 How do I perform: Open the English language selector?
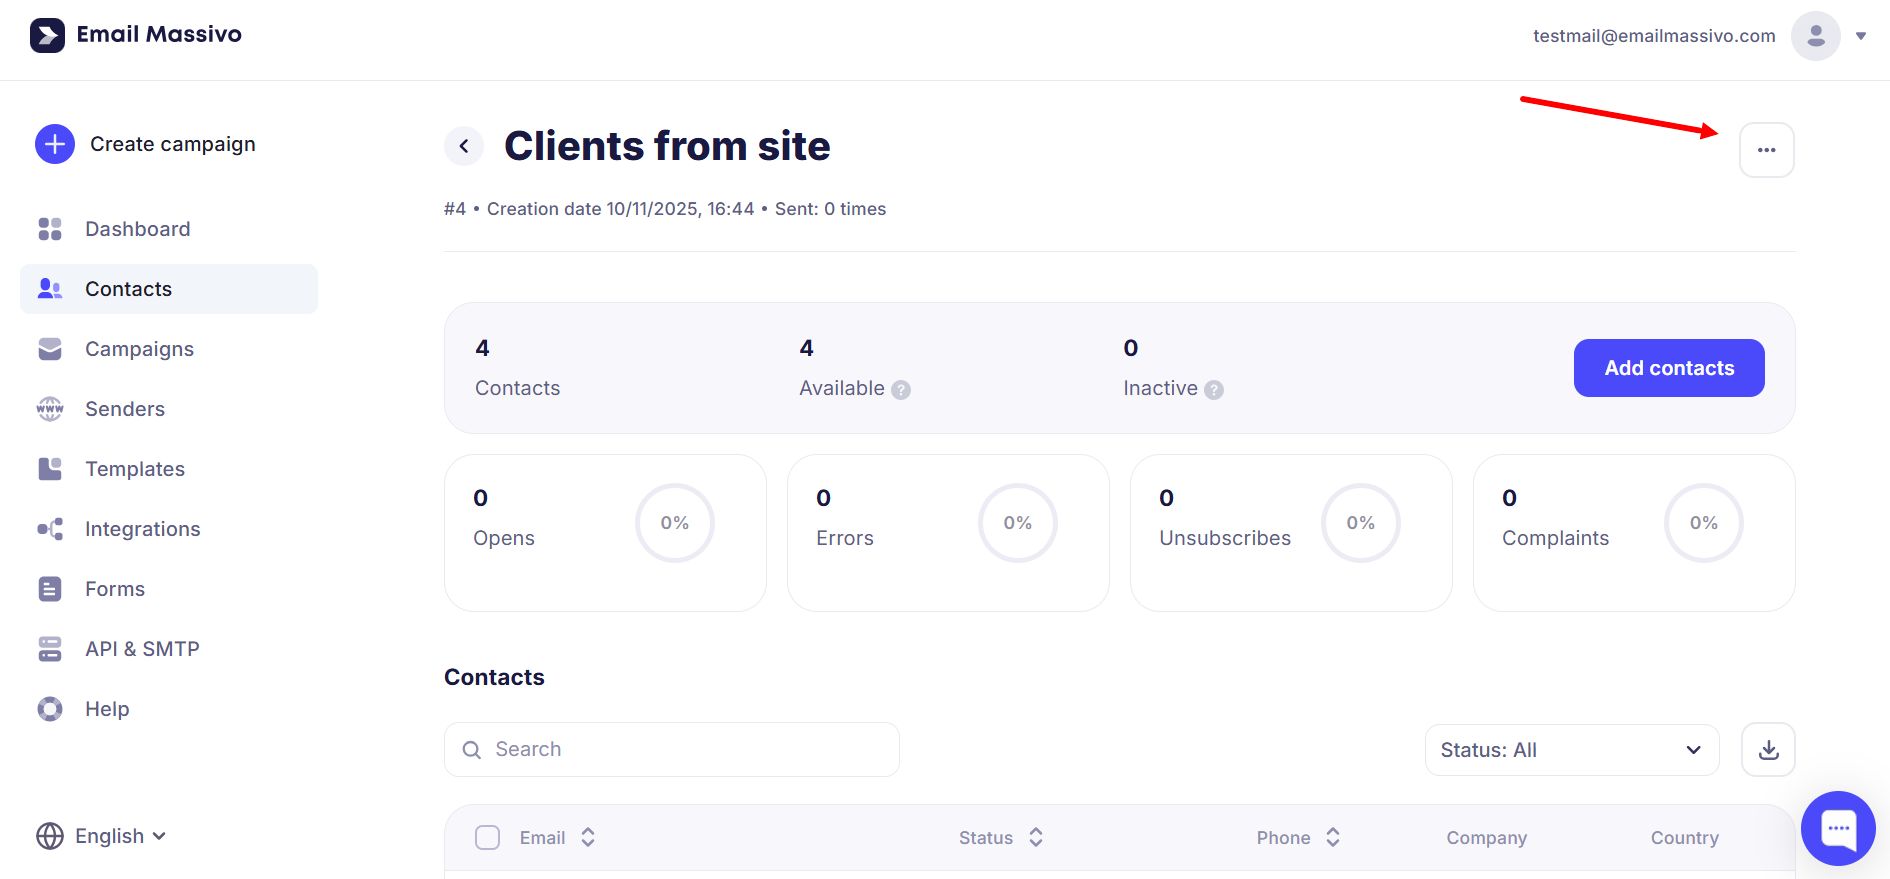tap(101, 836)
